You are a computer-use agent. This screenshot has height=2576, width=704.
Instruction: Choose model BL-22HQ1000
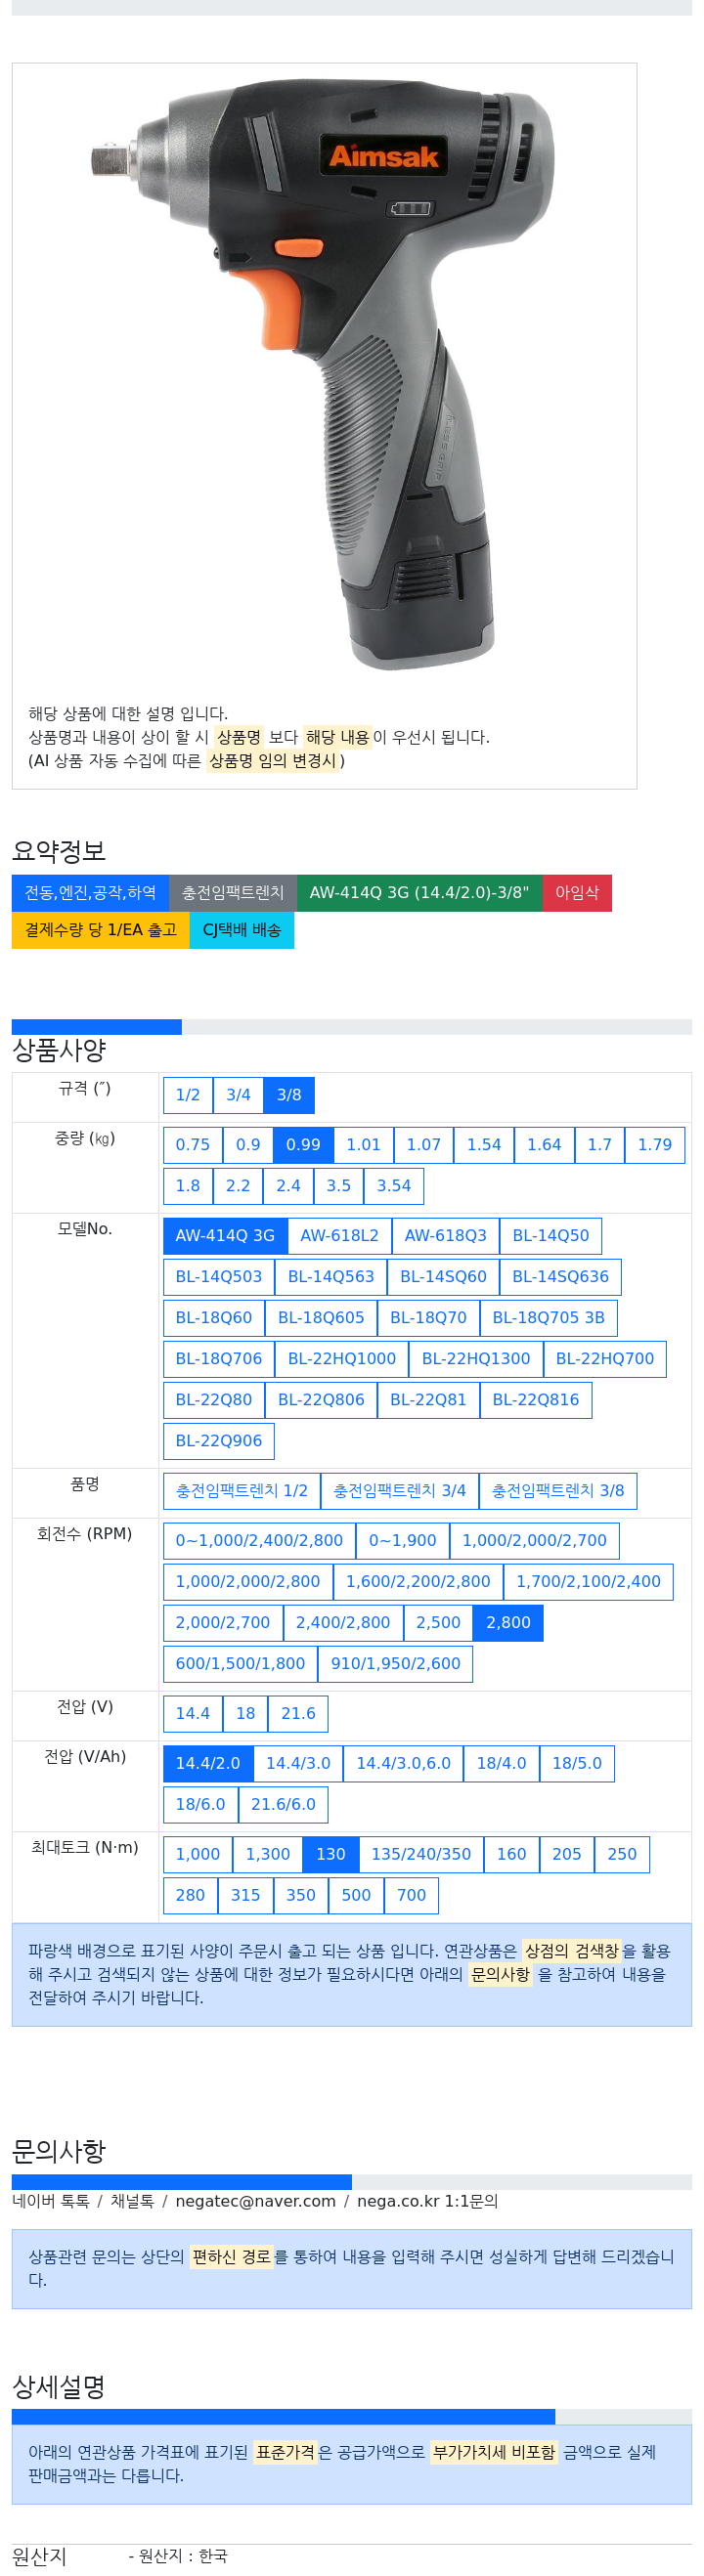pyautogui.click(x=342, y=1359)
